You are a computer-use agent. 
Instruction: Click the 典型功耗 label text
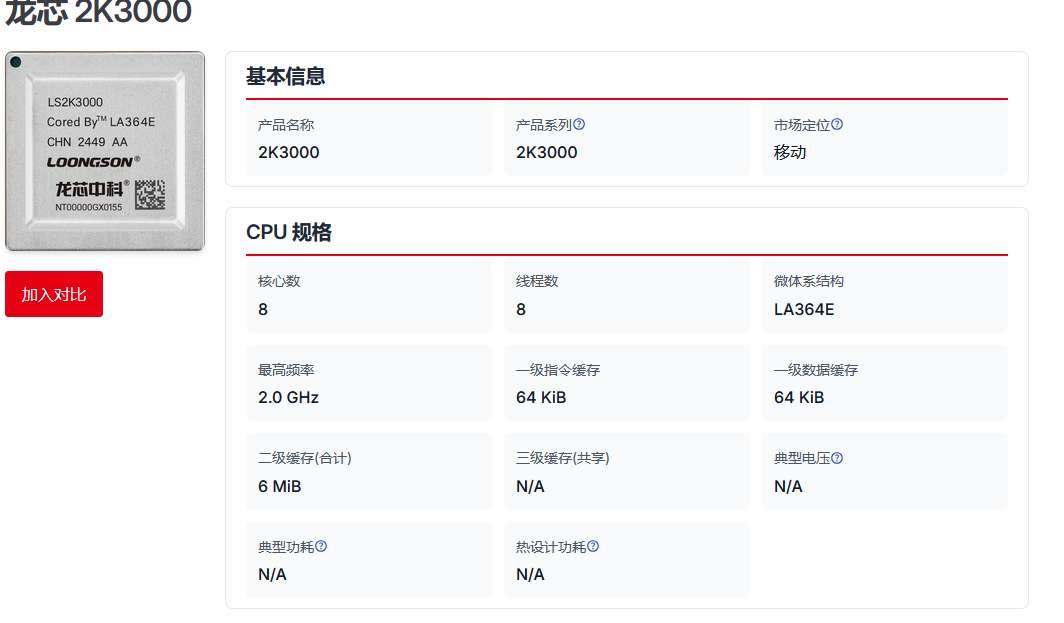(x=286, y=547)
